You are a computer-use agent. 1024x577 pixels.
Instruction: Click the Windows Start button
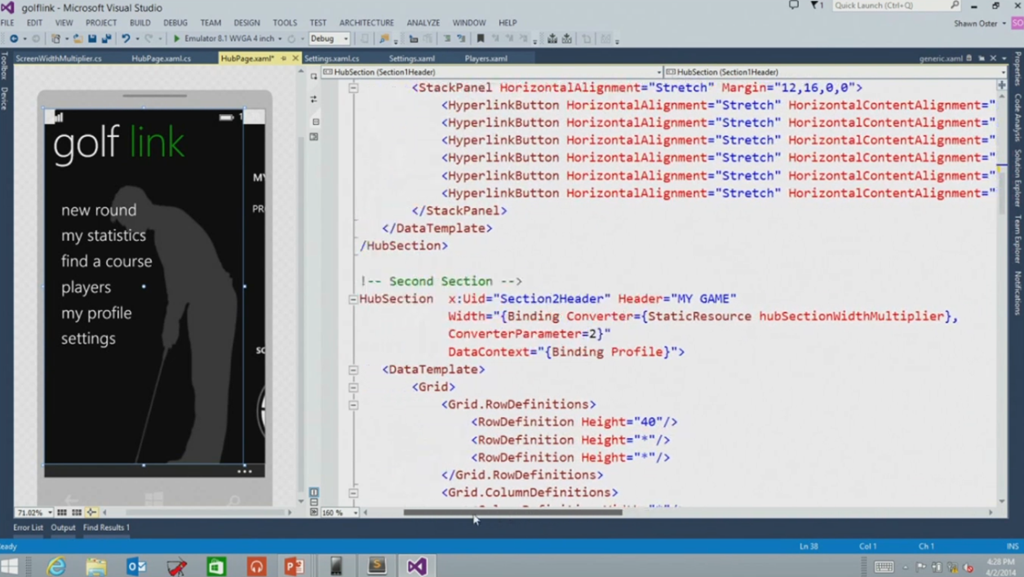point(10,566)
